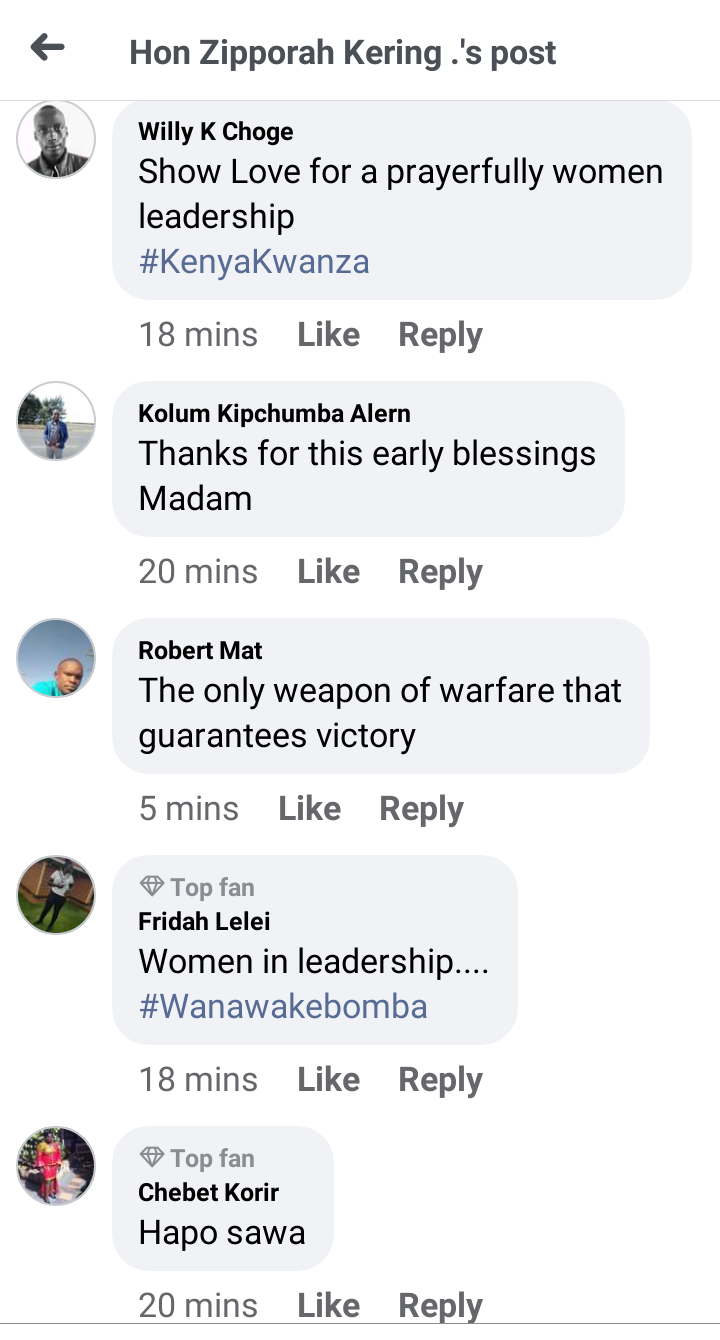Like Fridah Lelei's comment
720x1340 pixels.
328,1079
